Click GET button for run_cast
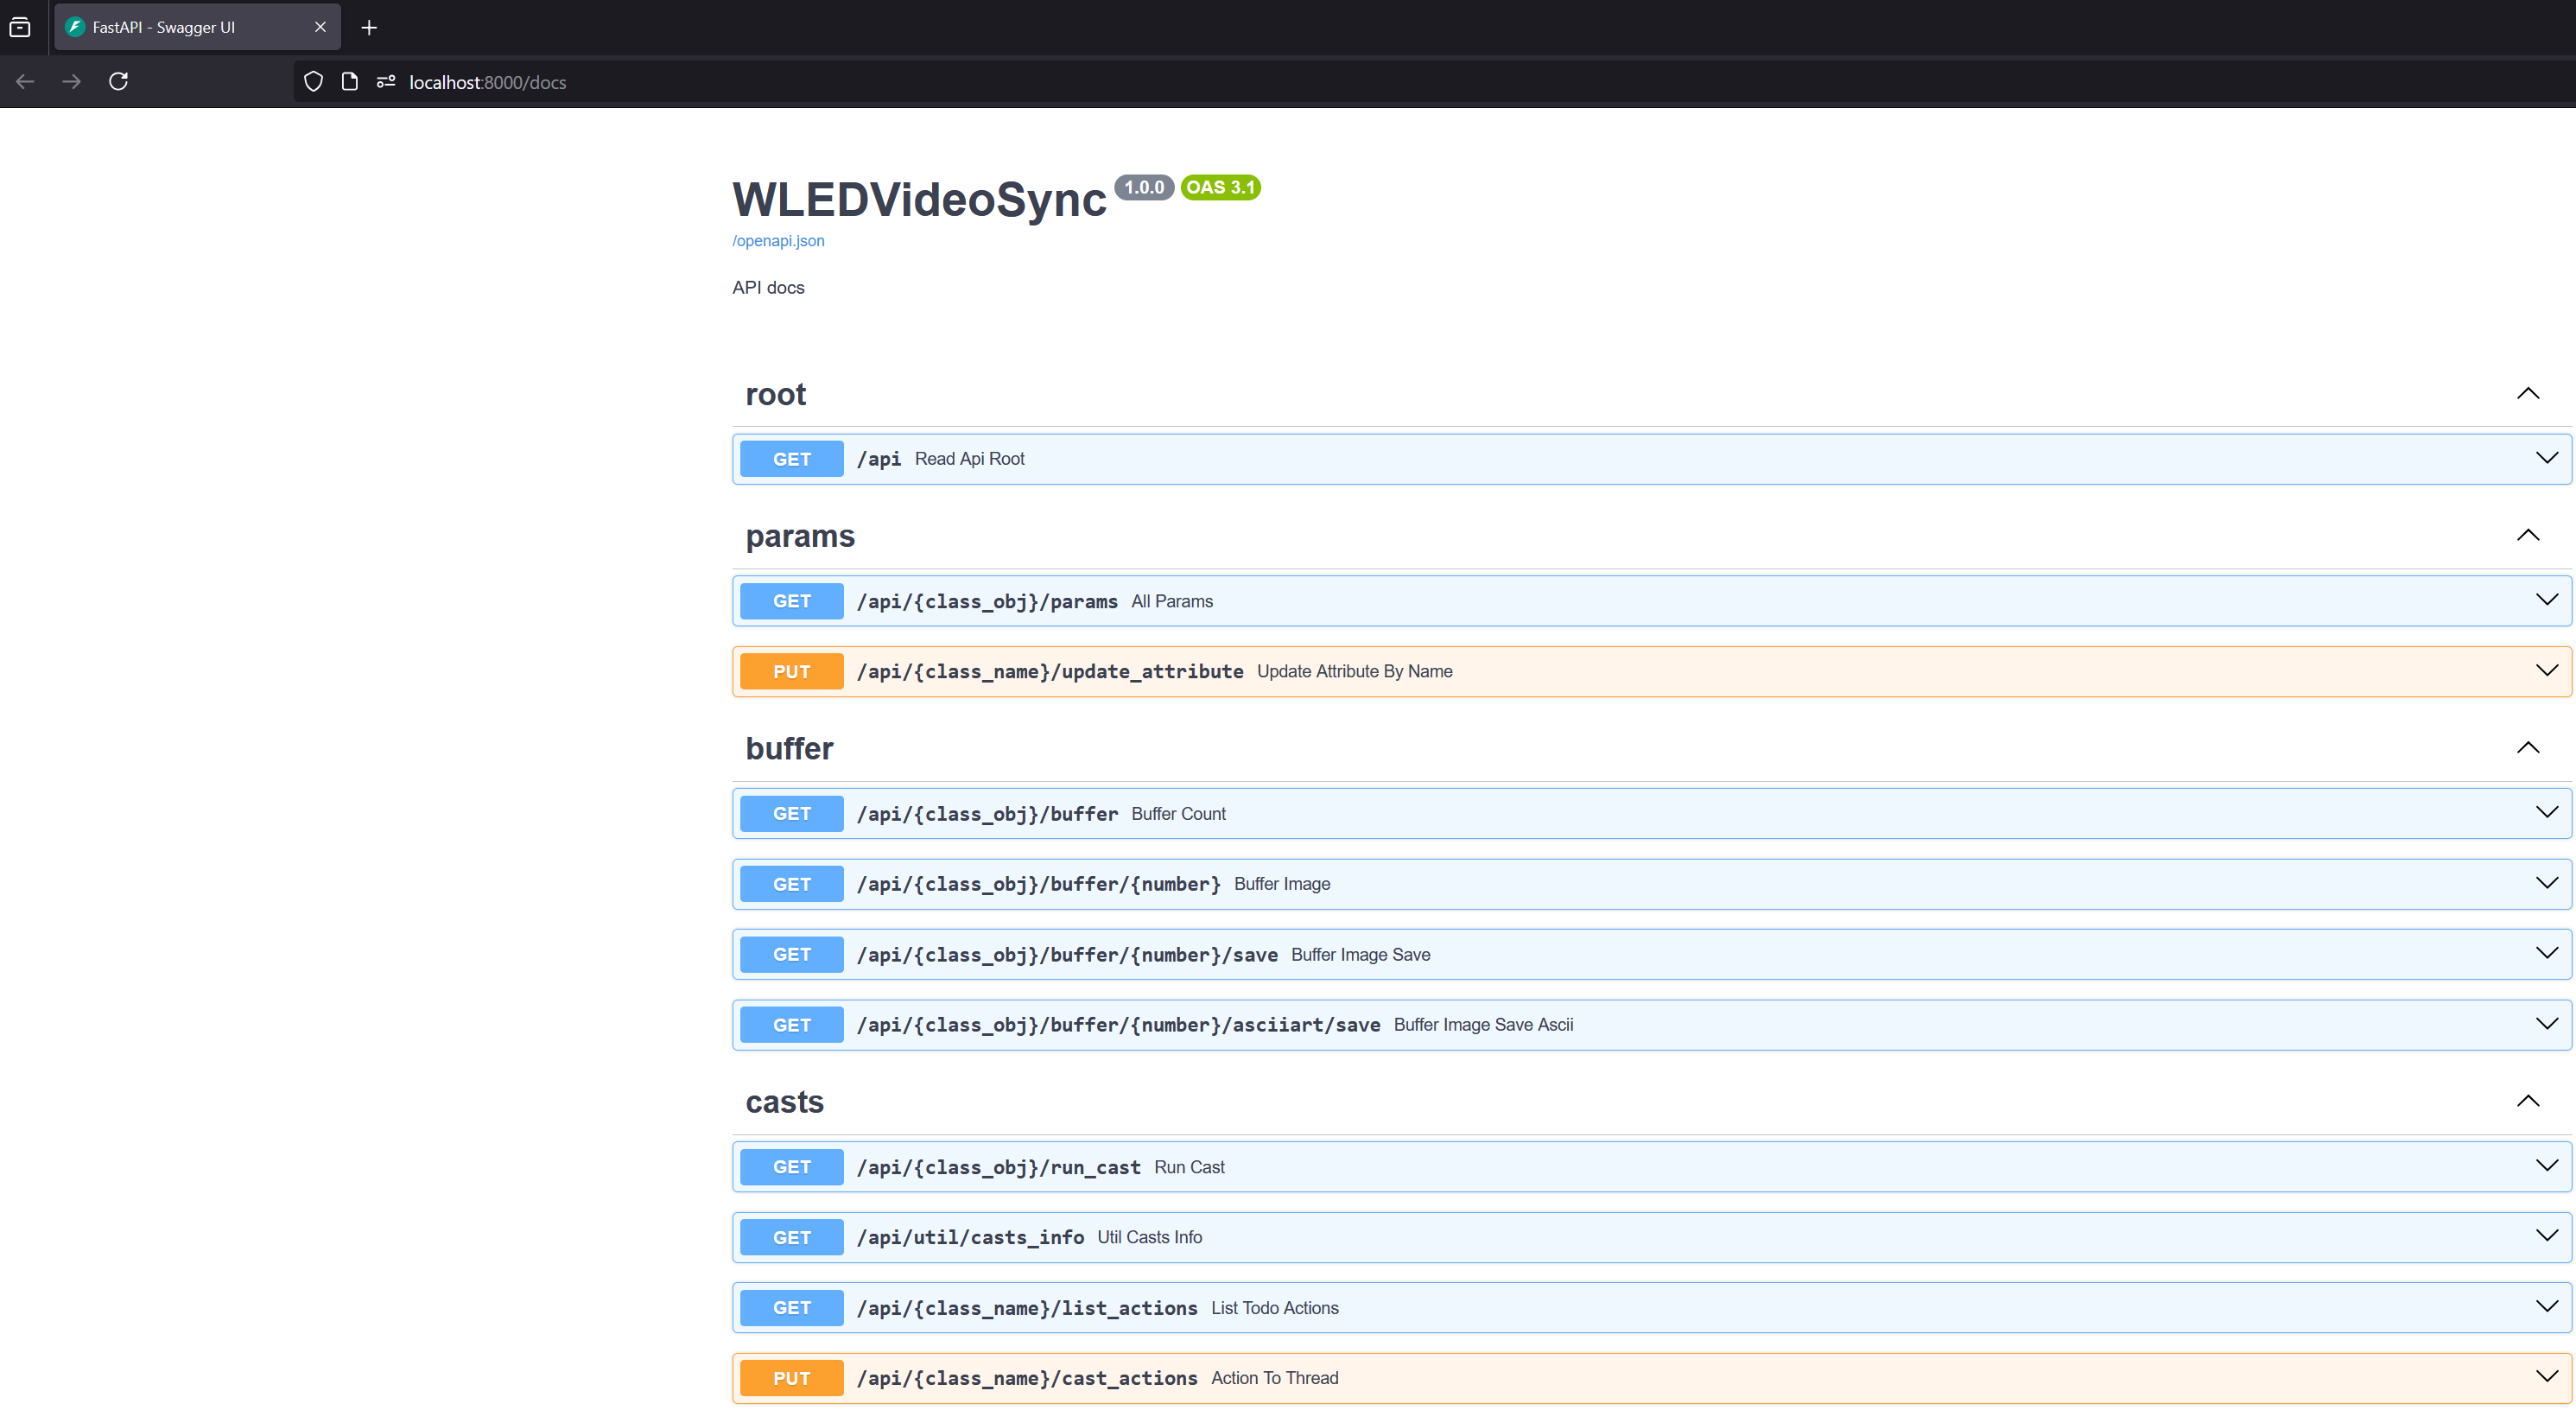 [792, 1167]
